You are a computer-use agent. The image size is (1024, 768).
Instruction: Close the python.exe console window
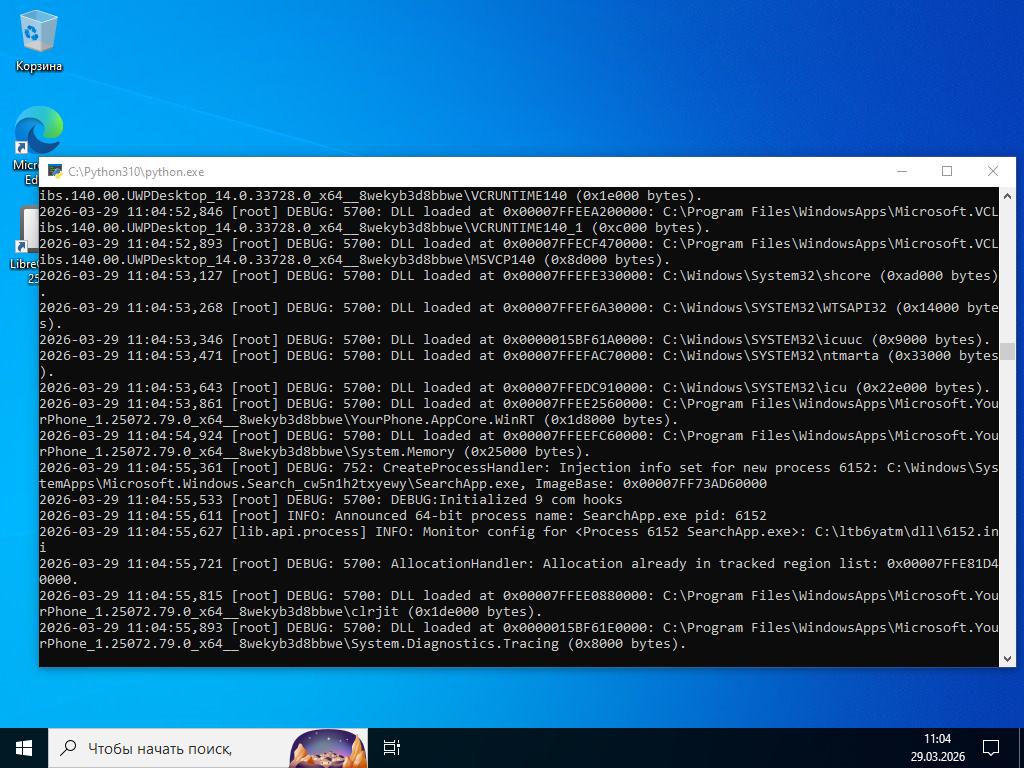tap(992, 171)
